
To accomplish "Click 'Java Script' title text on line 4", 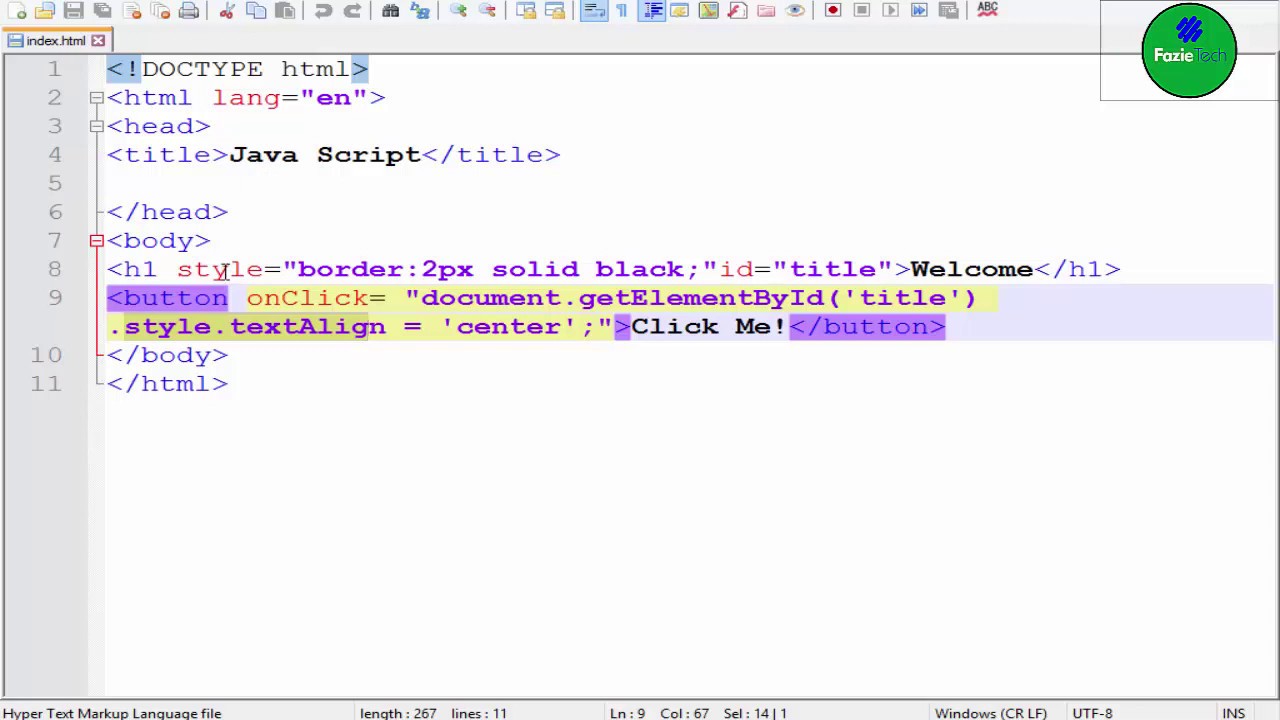I will pyautogui.click(x=325, y=155).
